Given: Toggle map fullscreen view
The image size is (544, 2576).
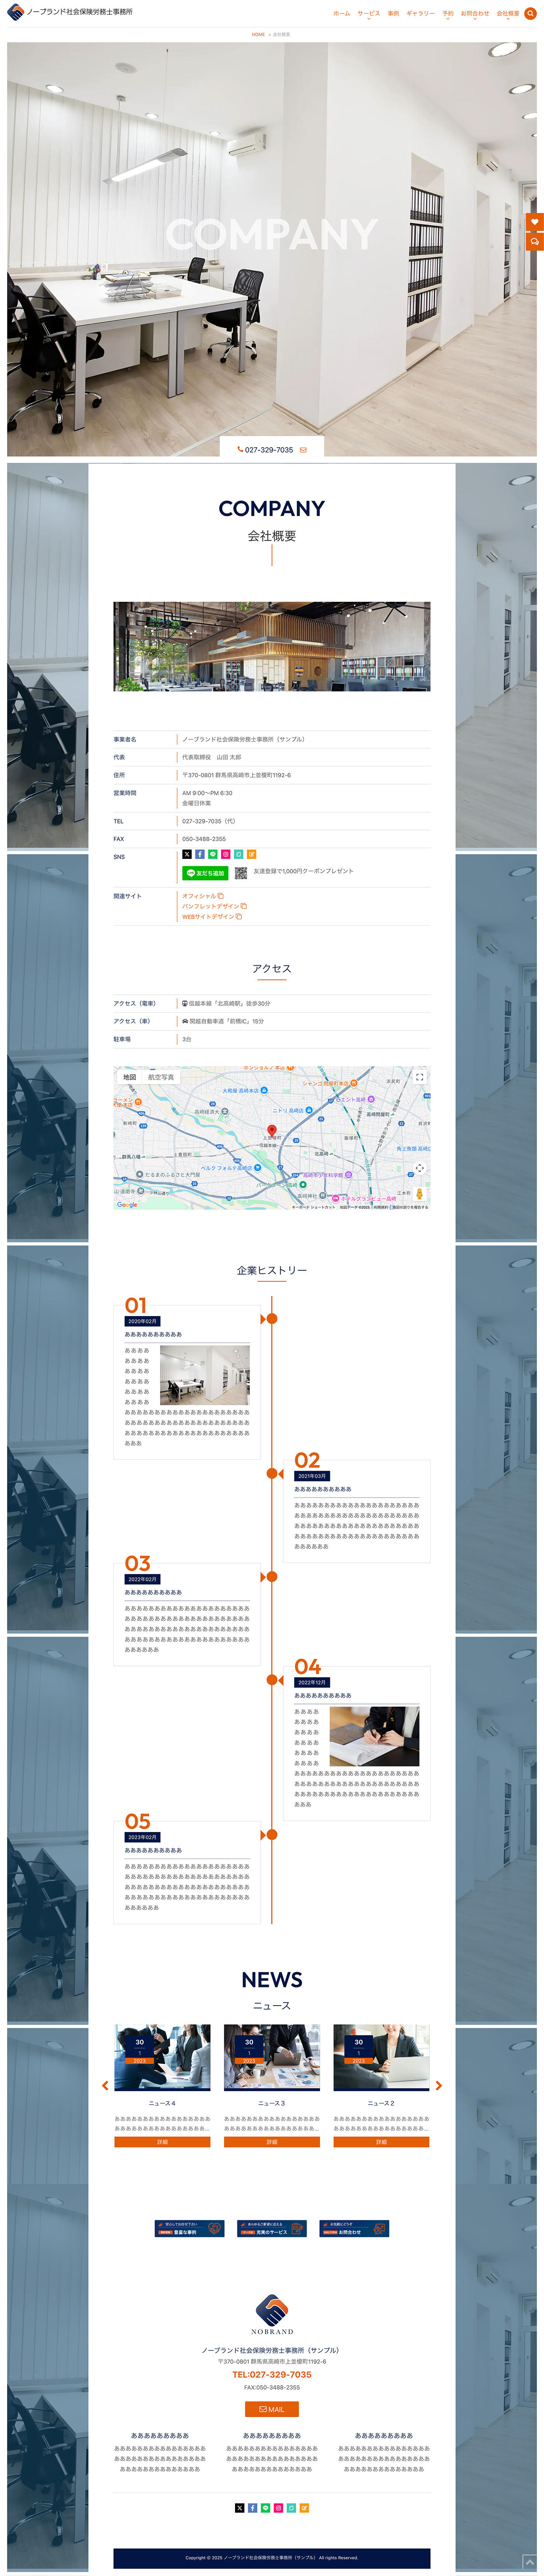Looking at the screenshot, I should click(x=420, y=1077).
